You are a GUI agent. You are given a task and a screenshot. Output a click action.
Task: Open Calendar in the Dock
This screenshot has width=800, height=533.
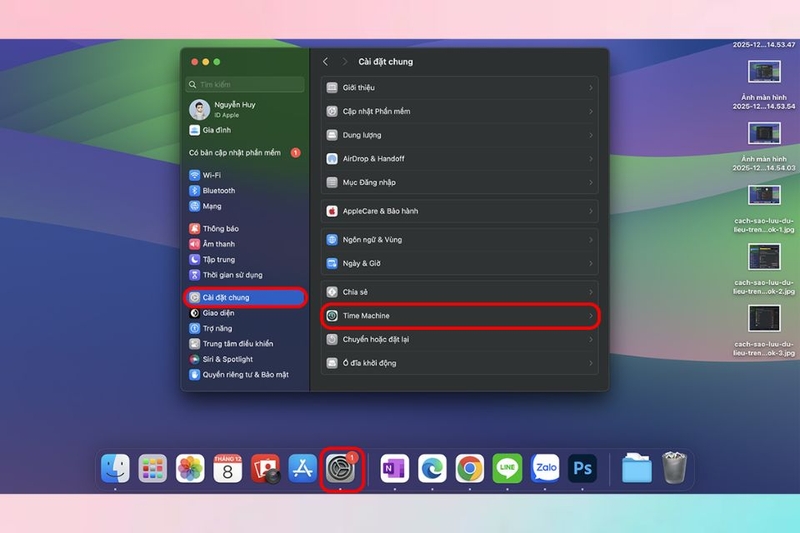coord(228,468)
